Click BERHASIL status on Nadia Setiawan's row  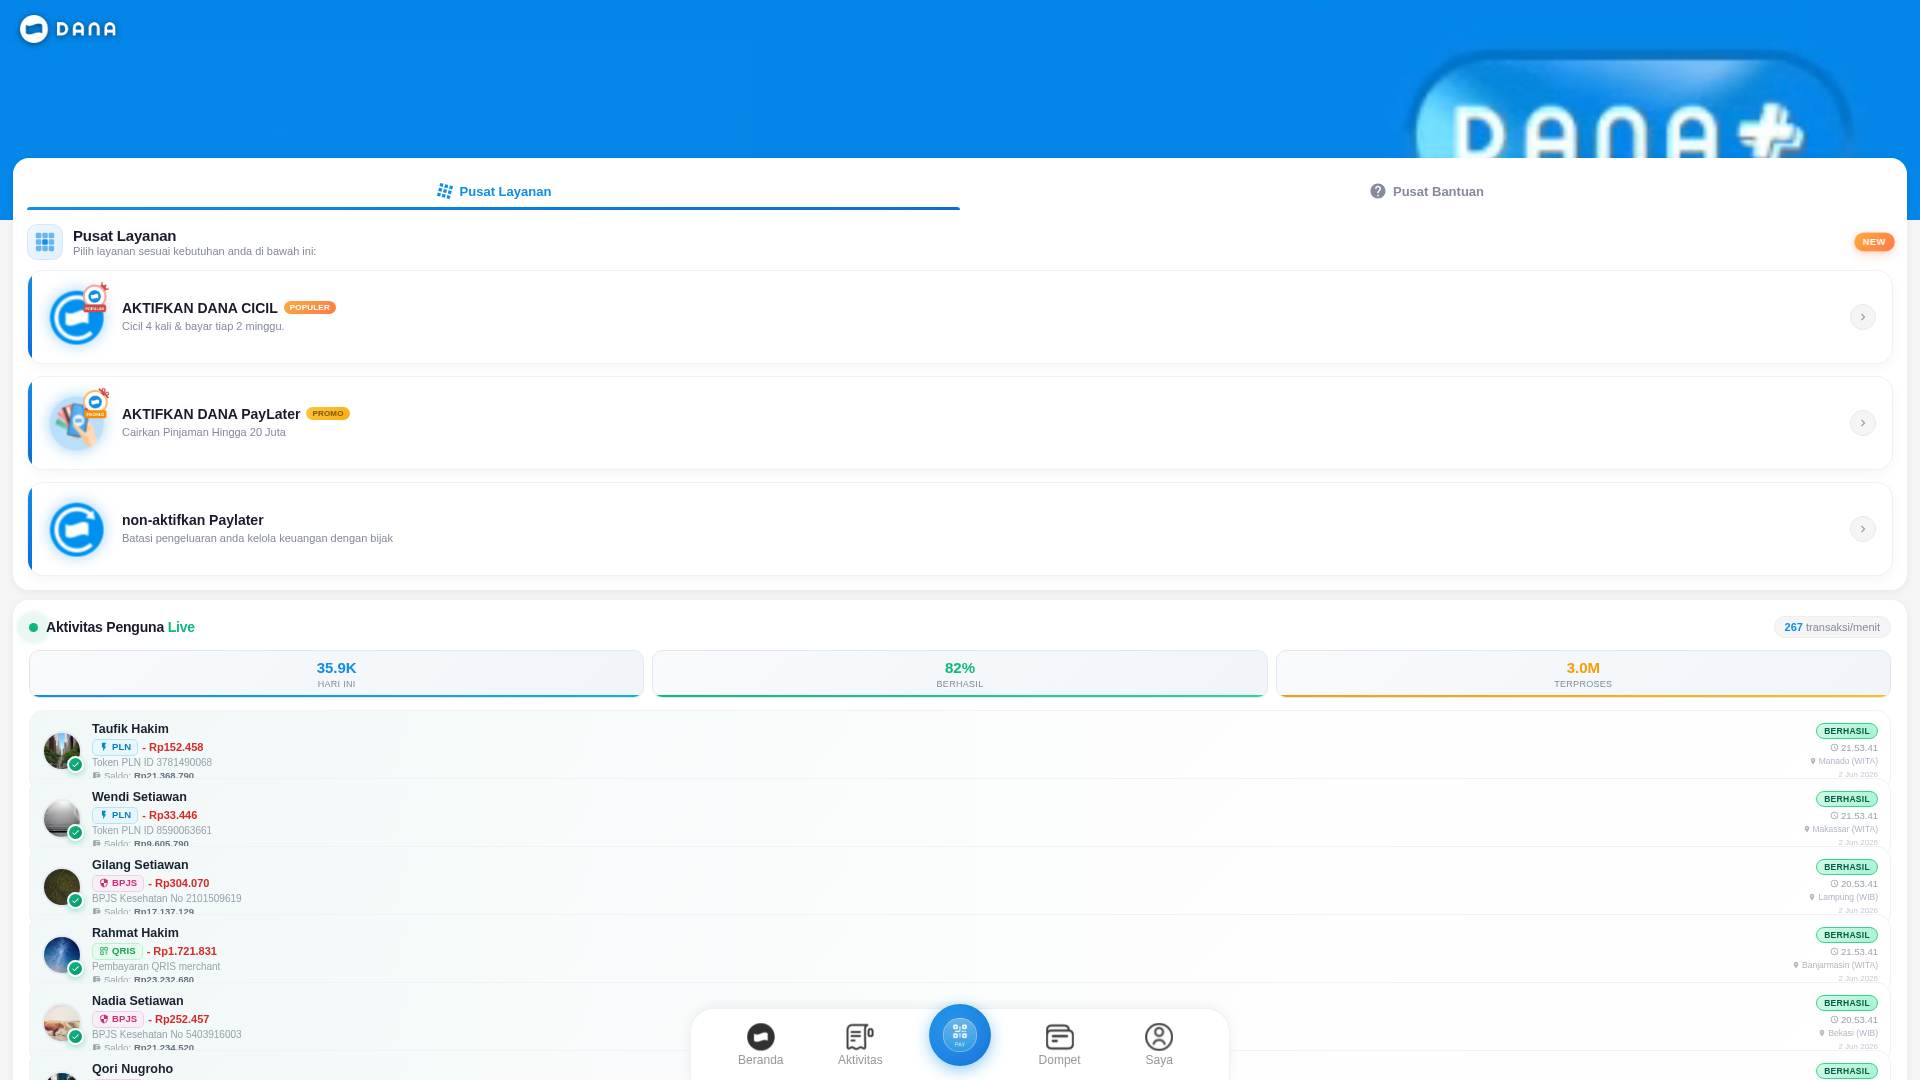pyautogui.click(x=1846, y=1003)
